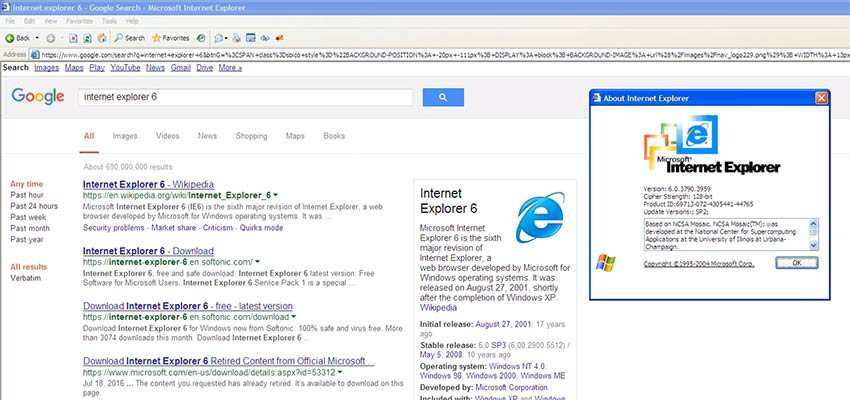The image size is (850, 400).
Task: Open the Search pane from the toolbar
Action: 129,37
